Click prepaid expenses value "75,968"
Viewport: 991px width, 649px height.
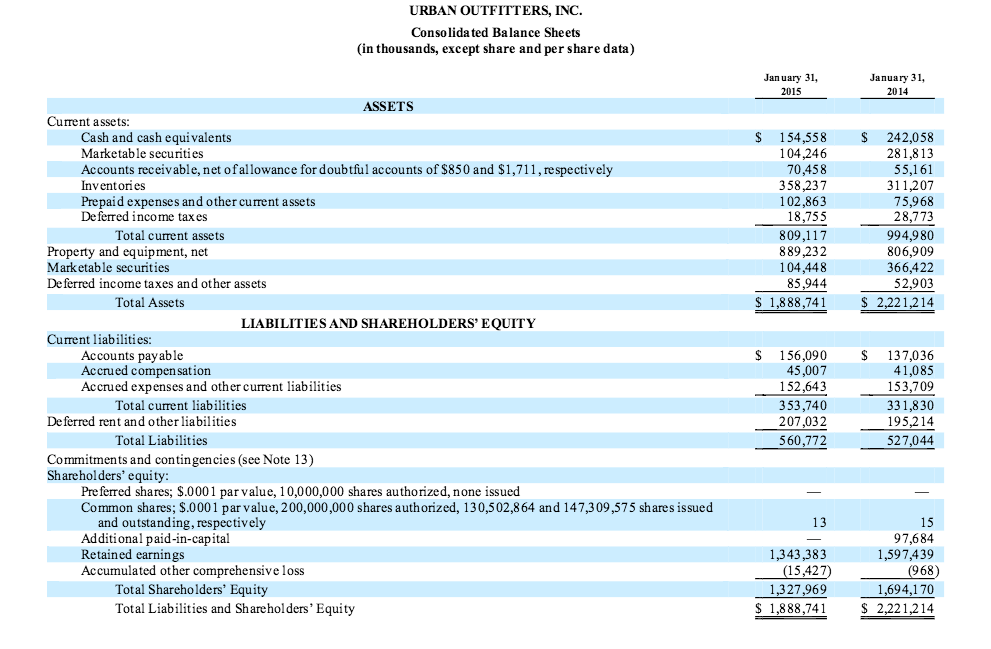(x=914, y=201)
